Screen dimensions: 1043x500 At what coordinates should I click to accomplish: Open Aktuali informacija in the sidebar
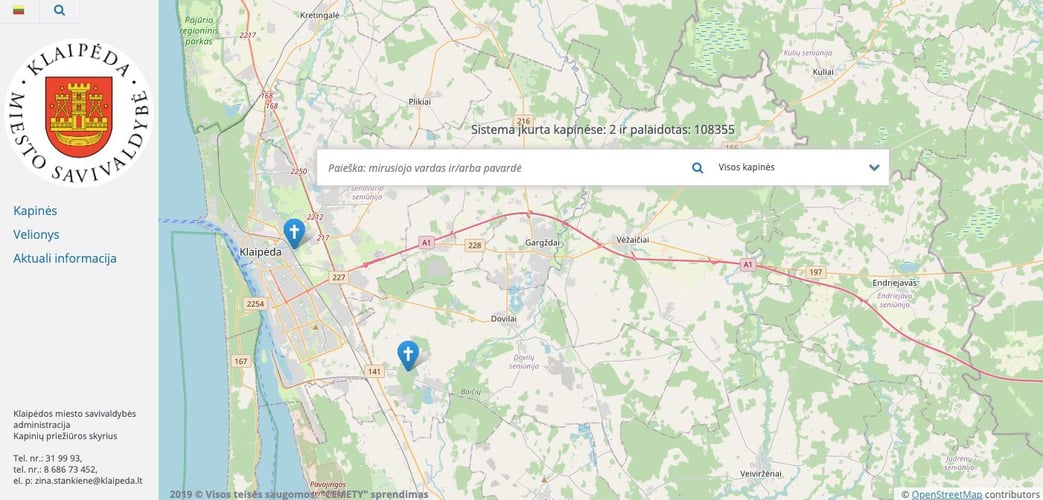click(x=65, y=258)
